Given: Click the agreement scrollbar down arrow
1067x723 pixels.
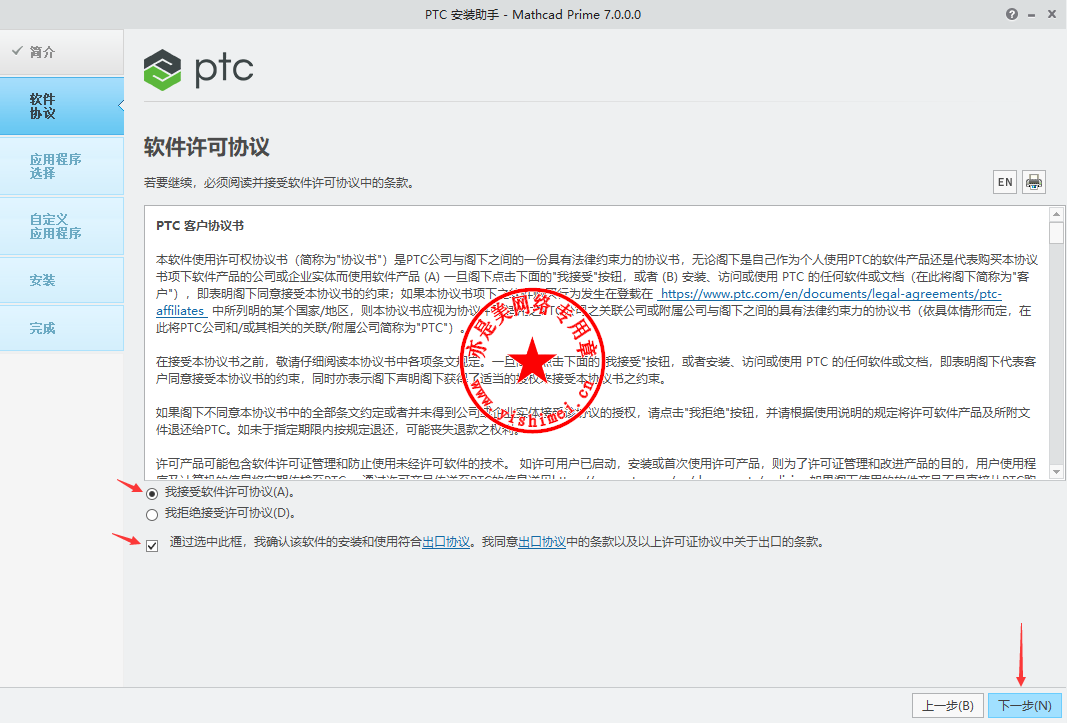Looking at the screenshot, I should (x=1056, y=472).
